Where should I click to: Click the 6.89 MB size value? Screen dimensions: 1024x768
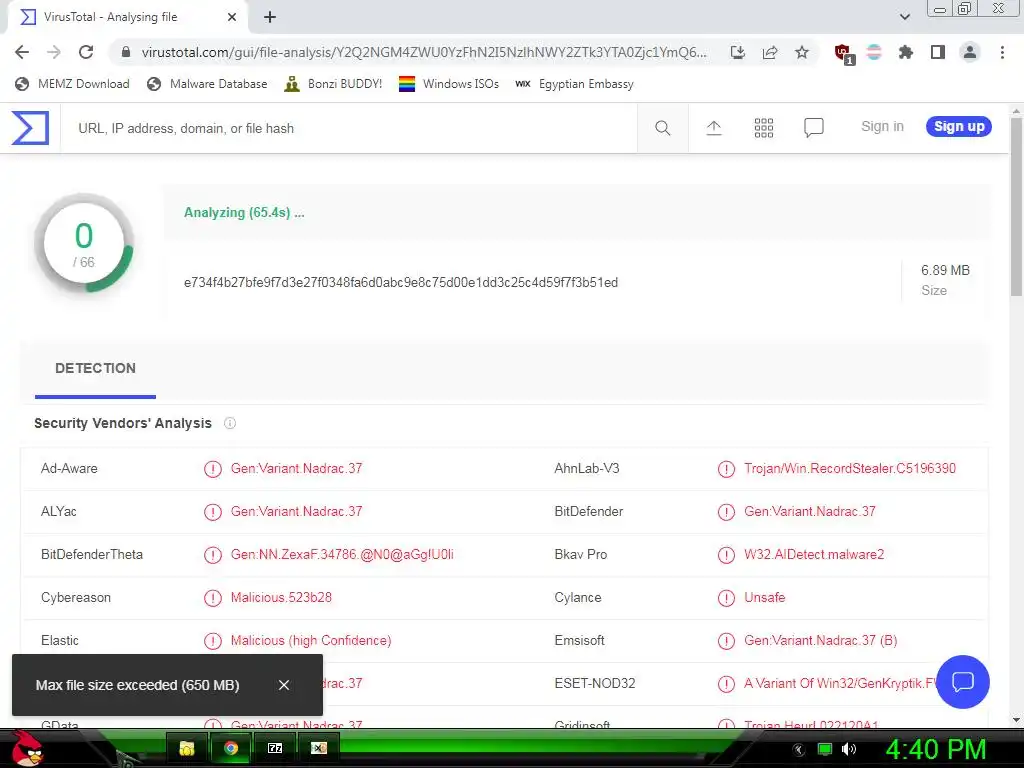[945, 270]
